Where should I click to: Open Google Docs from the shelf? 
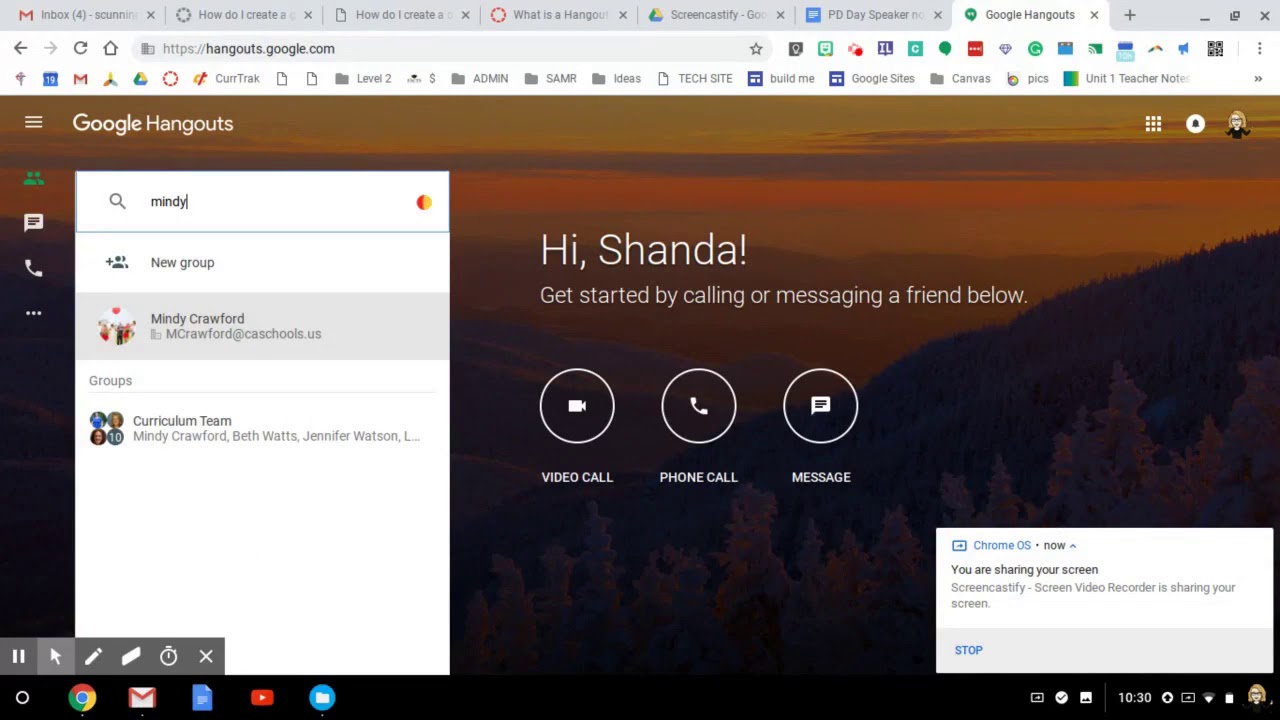[x=202, y=698]
